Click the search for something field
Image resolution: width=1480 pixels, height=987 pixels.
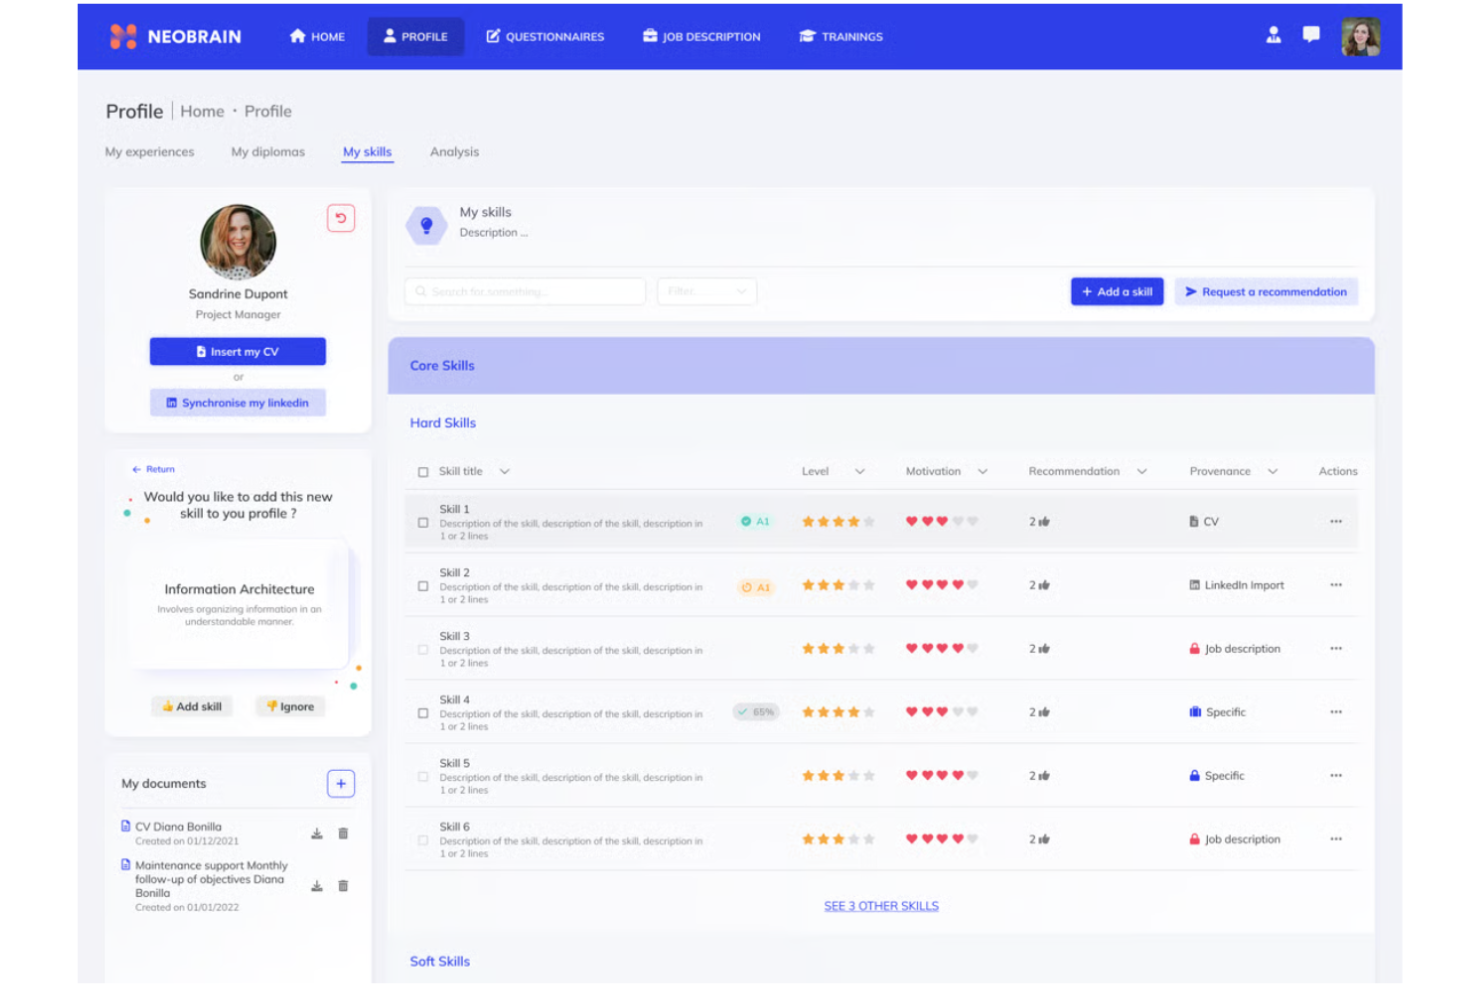(x=524, y=291)
